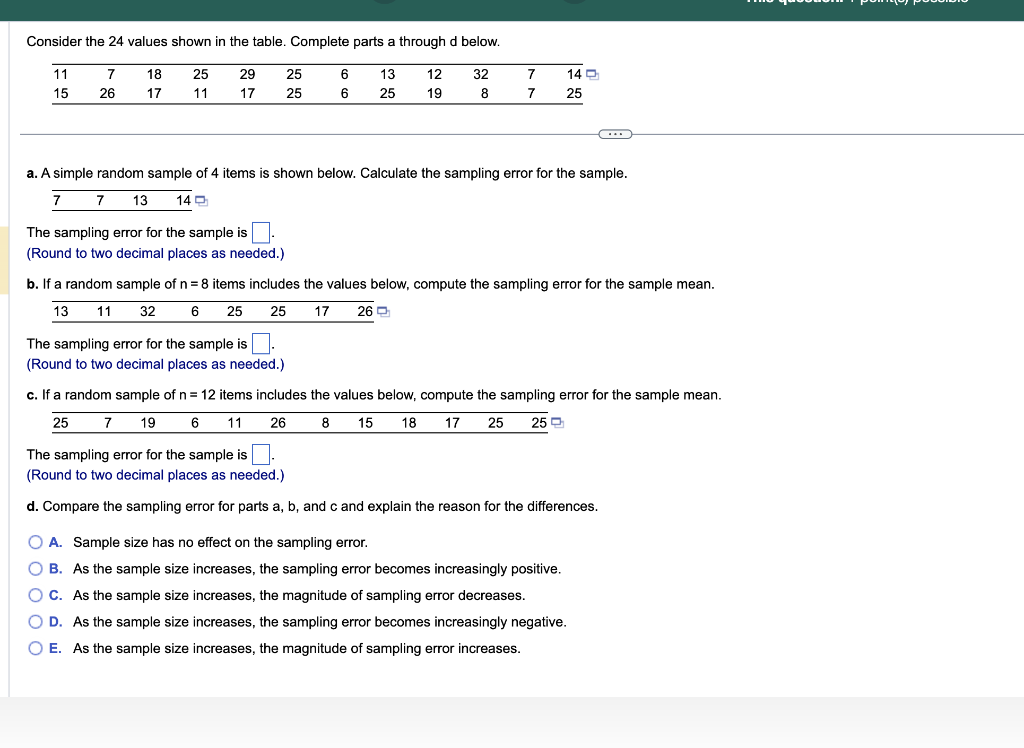This screenshot has width=1024, height=748.
Task: Click the data icon following 25 in part c table
Action: click(557, 423)
